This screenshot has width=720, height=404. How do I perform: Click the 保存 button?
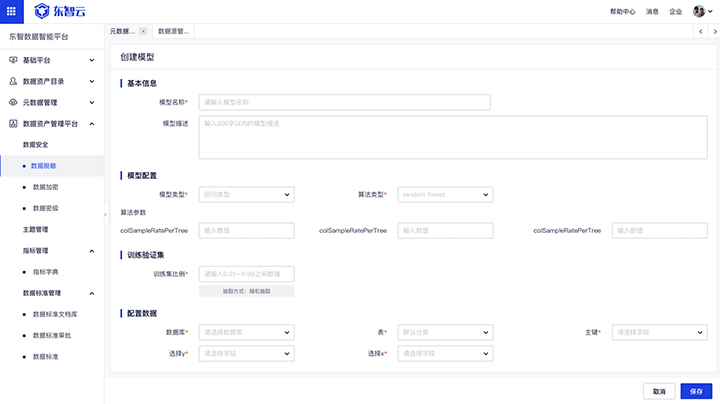696,391
